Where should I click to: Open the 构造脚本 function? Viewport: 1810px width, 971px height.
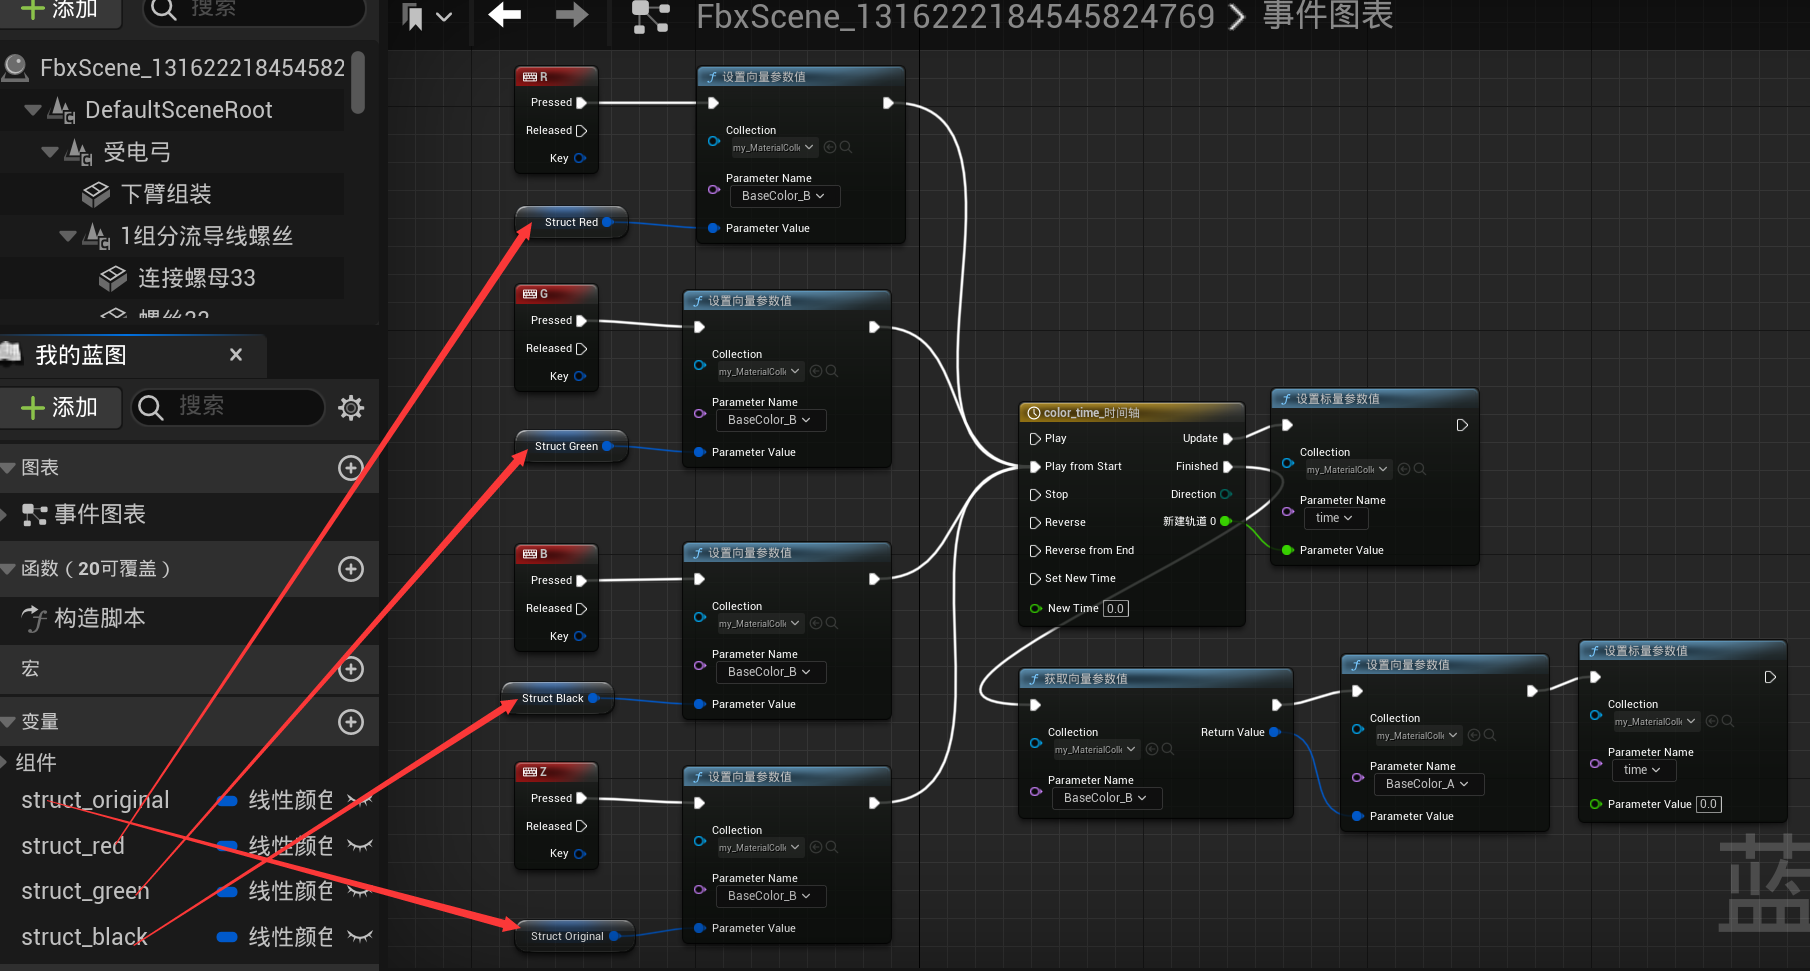(99, 618)
